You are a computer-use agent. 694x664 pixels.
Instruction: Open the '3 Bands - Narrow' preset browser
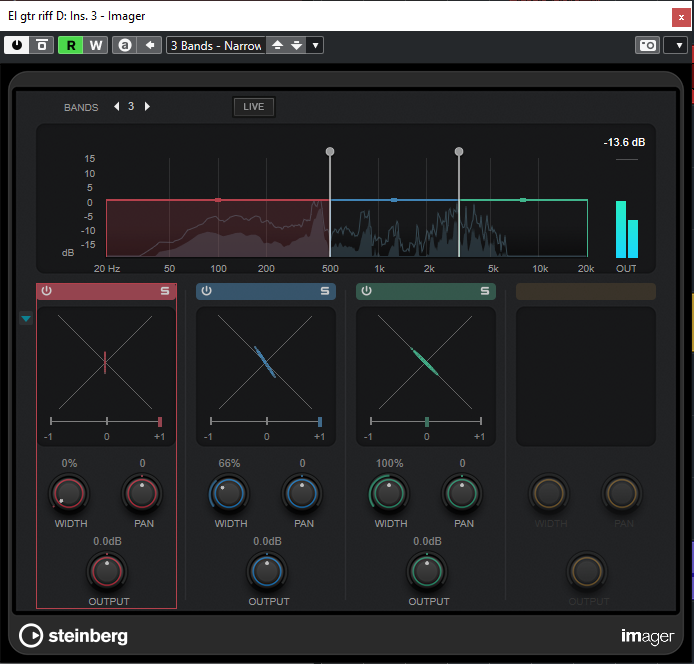(215, 45)
